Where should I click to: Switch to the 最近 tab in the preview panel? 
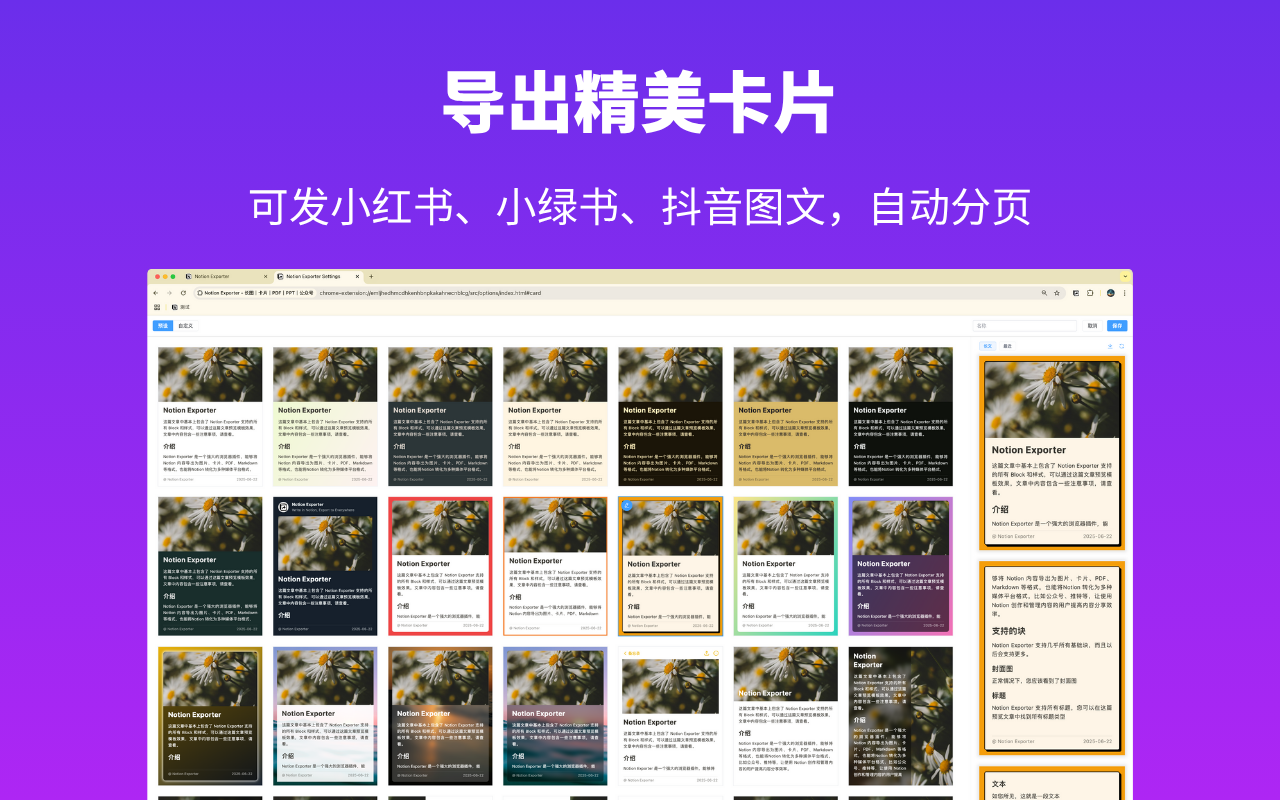pyautogui.click(x=1008, y=345)
